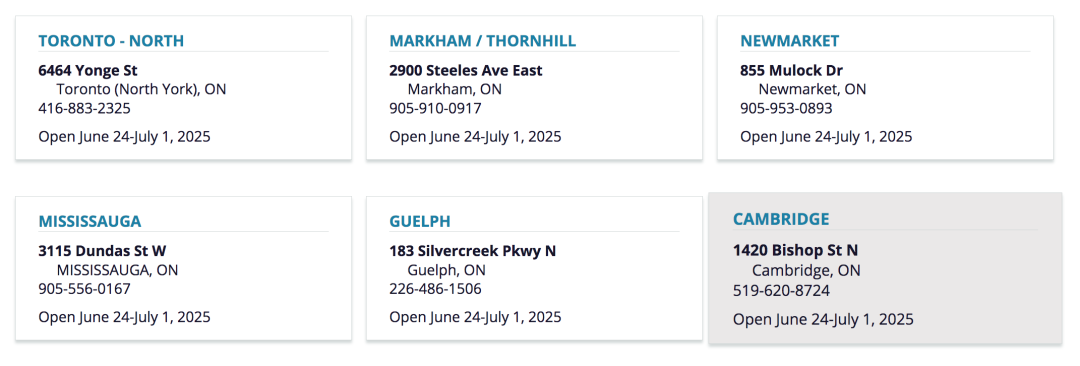The width and height of the screenshot is (1080, 366).
Task: Click the 183 Silvercreek Pkwy N address
Action: [x=472, y=251]
